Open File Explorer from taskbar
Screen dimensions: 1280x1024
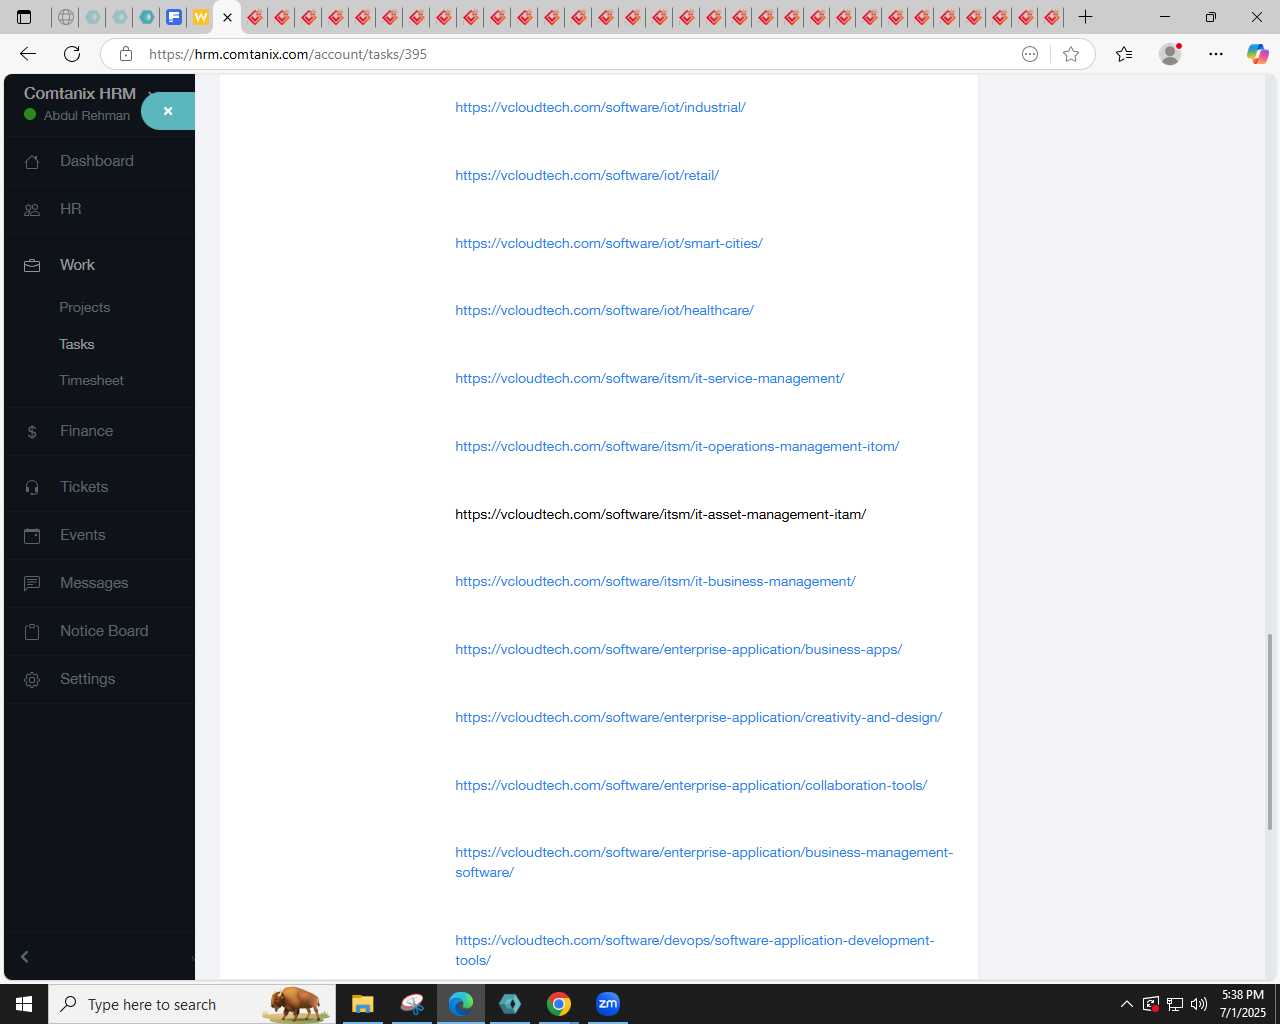362,1004
